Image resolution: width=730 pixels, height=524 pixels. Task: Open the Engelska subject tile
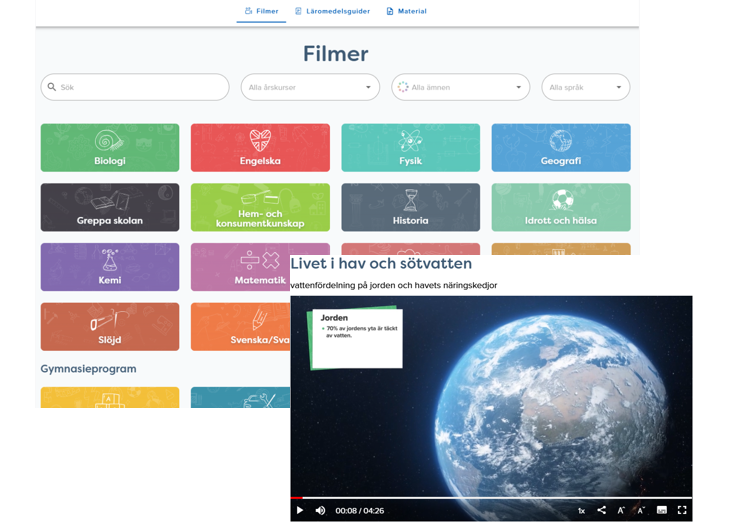pos(260,148)
